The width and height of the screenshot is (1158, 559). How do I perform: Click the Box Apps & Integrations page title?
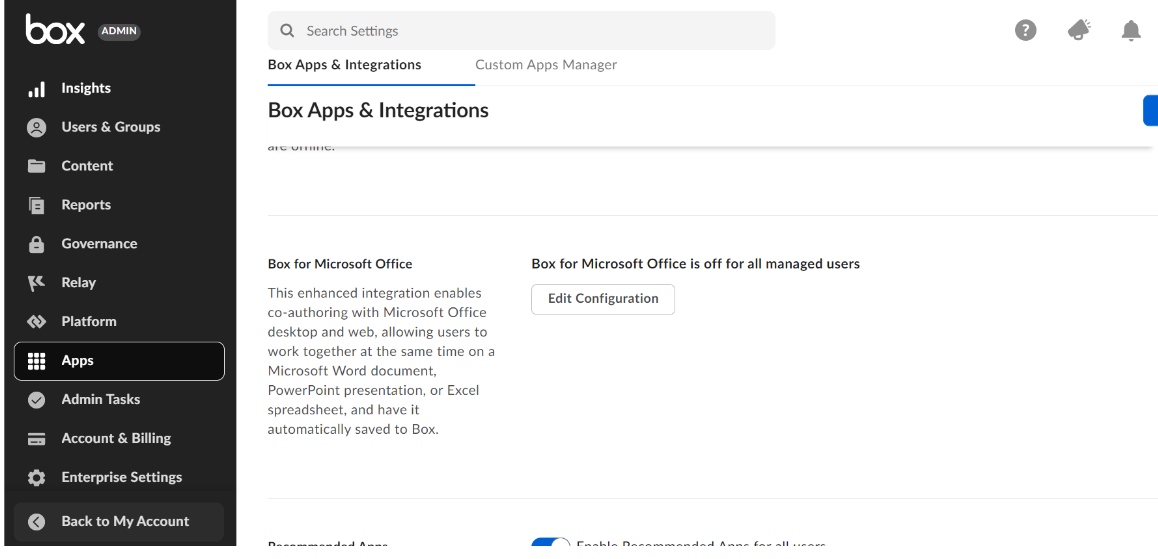pos(378,111)
